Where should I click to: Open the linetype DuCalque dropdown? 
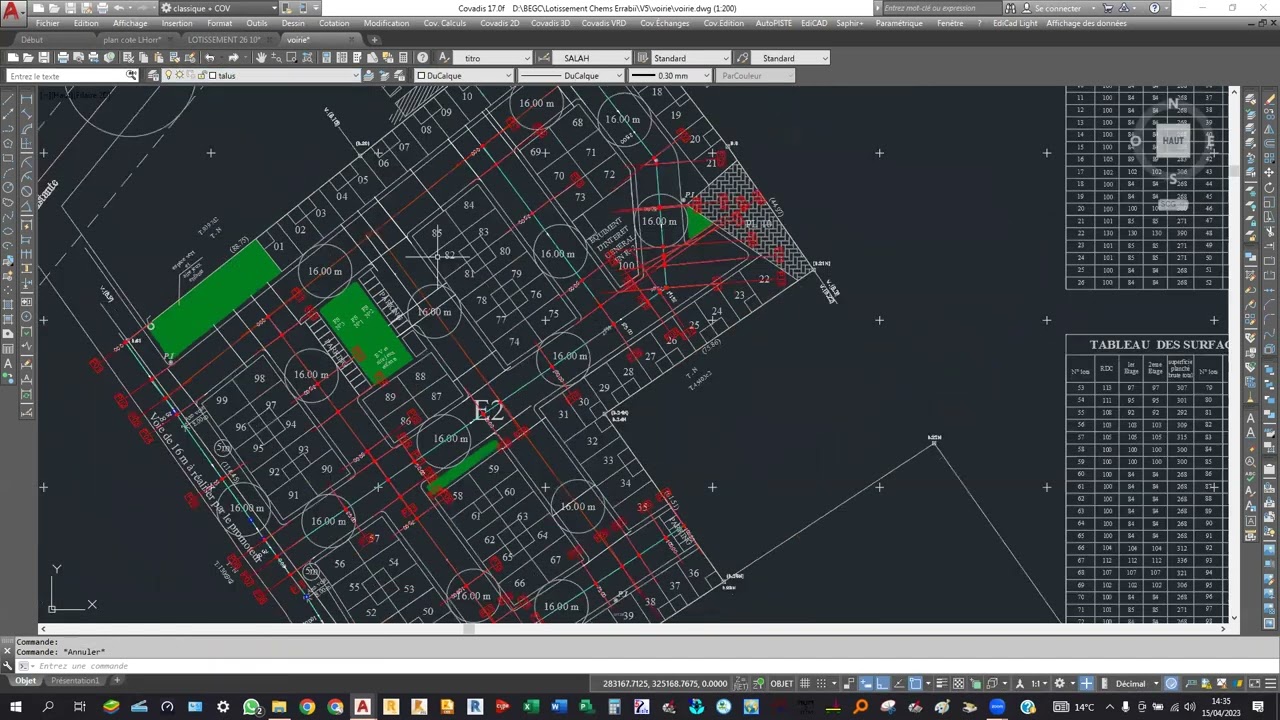pyautogui.click(x=570, y=76)
